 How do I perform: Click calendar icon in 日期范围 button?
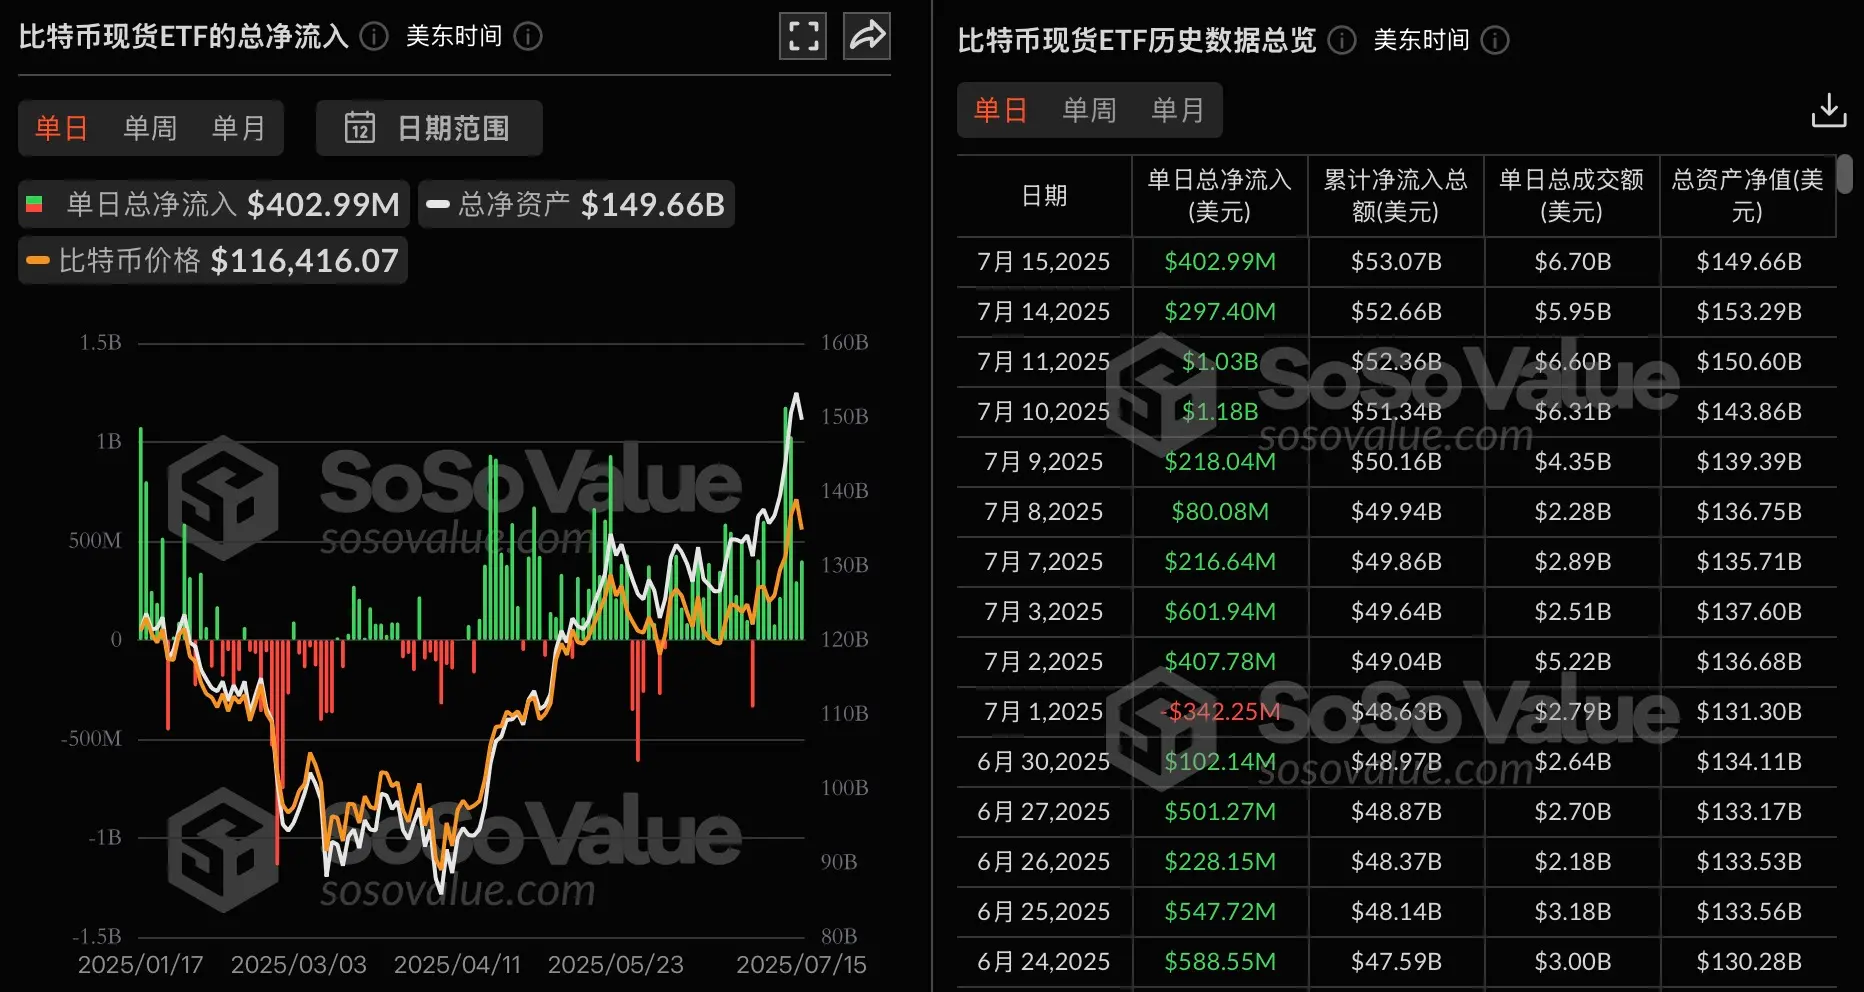click(360, 128)
